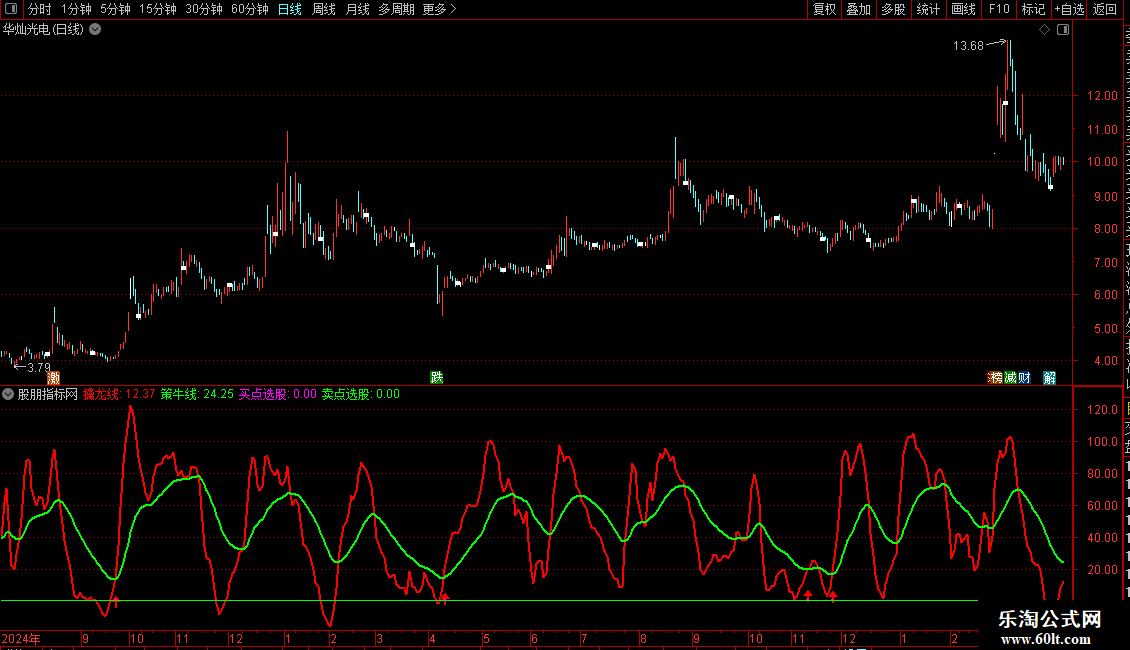Select the 15分钟 period tab

157,9
